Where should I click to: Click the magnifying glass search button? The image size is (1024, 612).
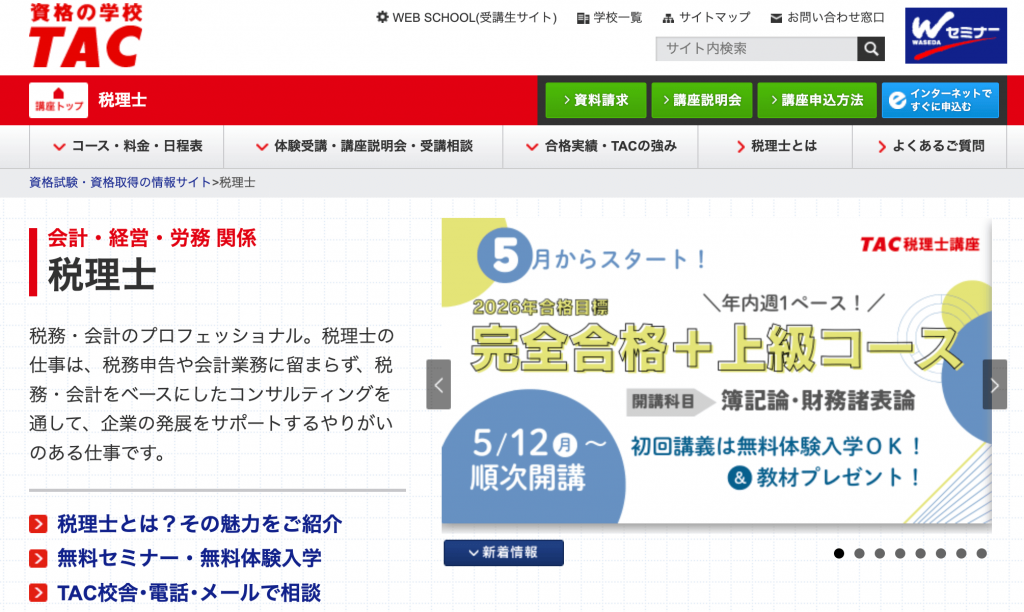tap(871, 48)
